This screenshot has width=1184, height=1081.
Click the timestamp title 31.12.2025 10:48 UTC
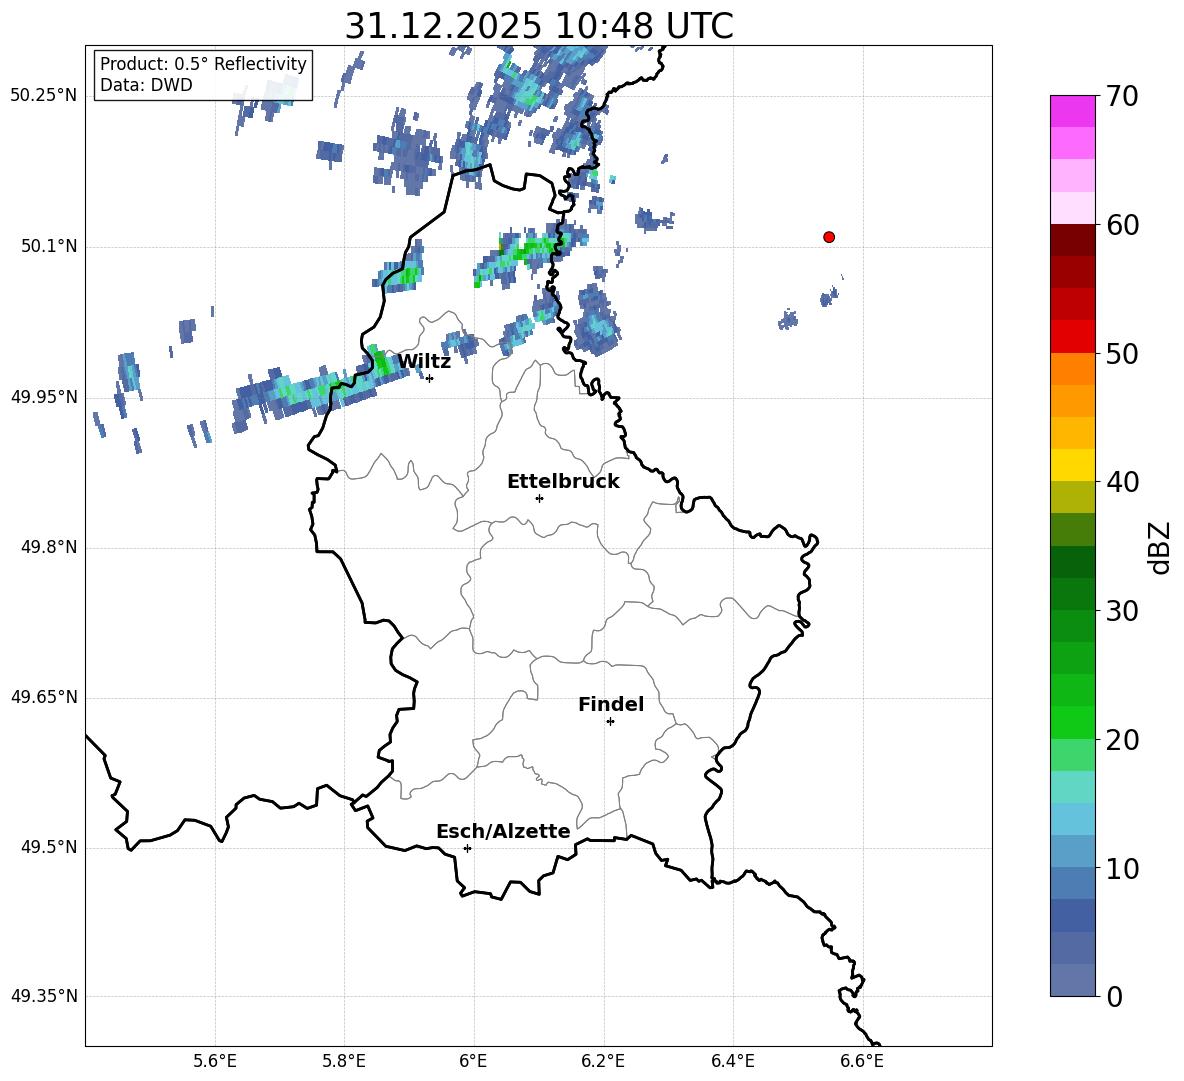(539, 26)
